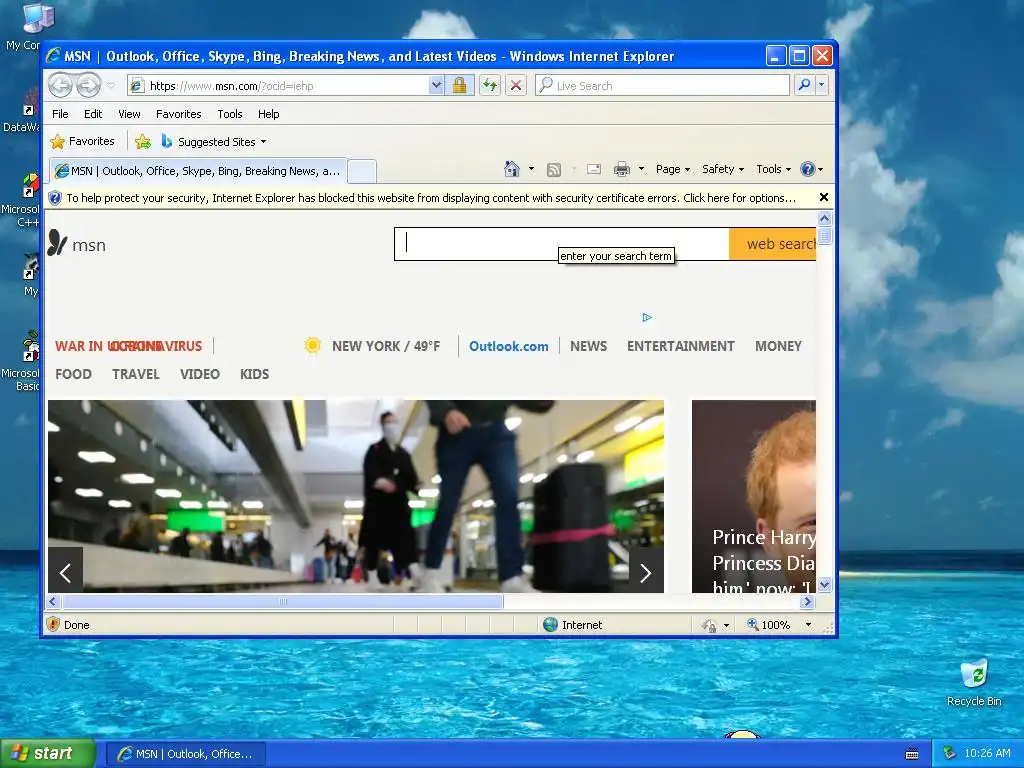Dismiss the security information bar
The height and width of the screenshot is (768, 1024).
click(x=824, y=197)
